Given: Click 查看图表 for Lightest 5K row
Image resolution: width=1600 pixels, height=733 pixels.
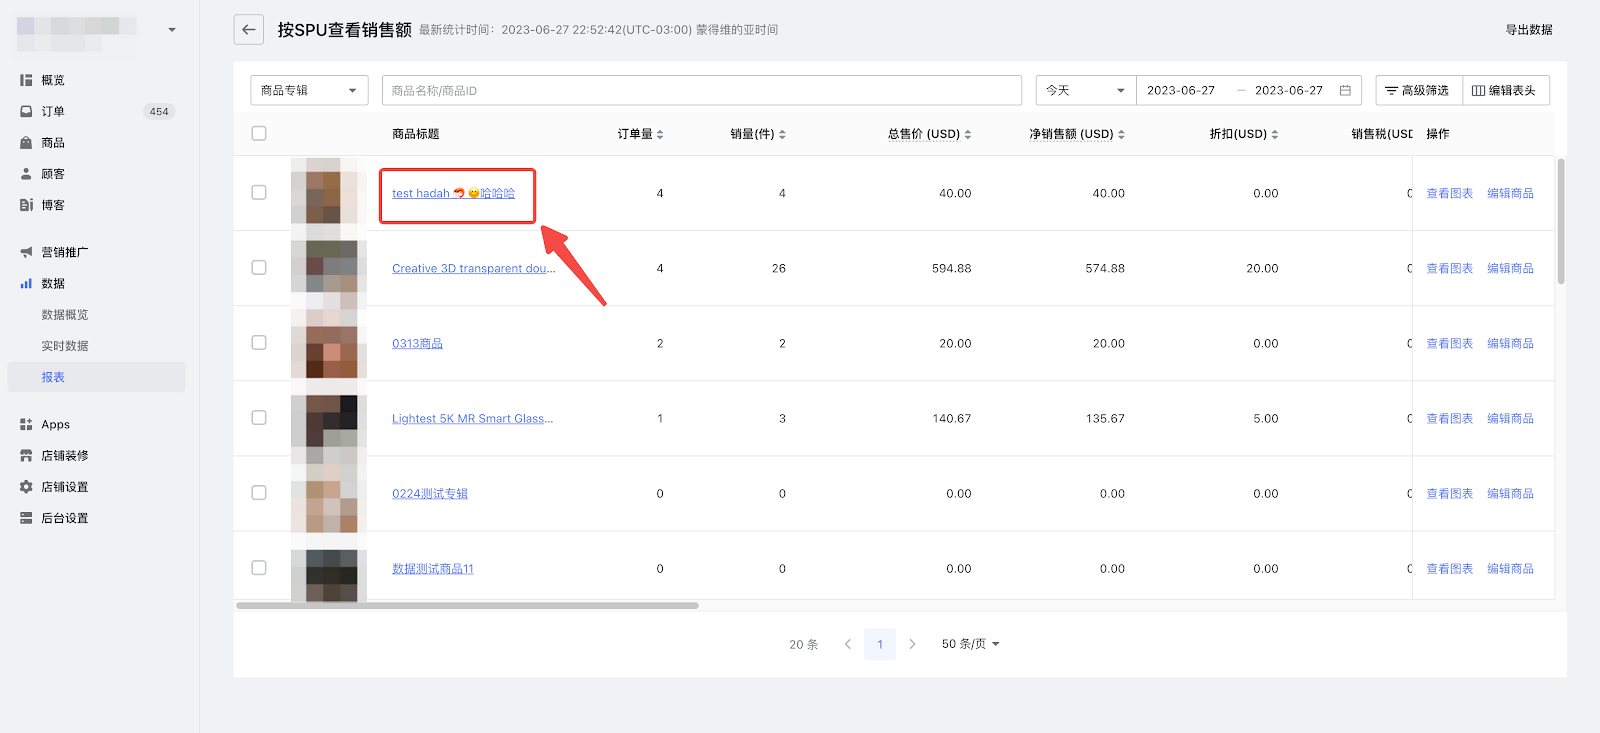Looking at the screenshot, I should [1449, 418].
